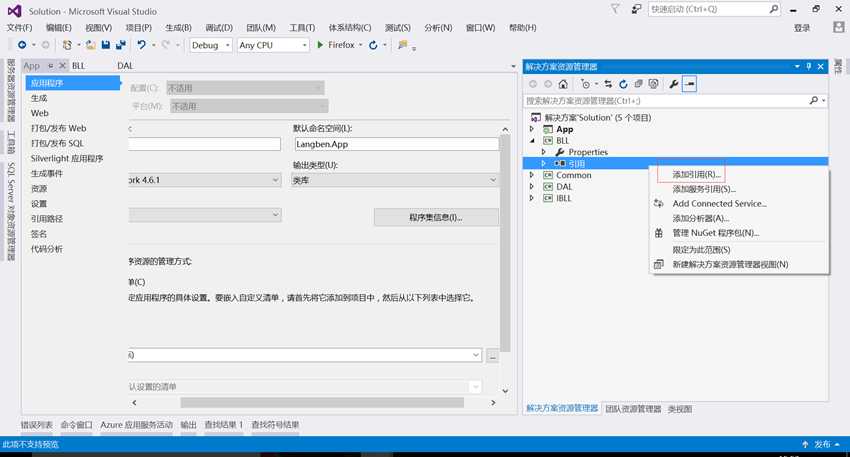Toggle Preview Selected Items icon

point(690,84)
